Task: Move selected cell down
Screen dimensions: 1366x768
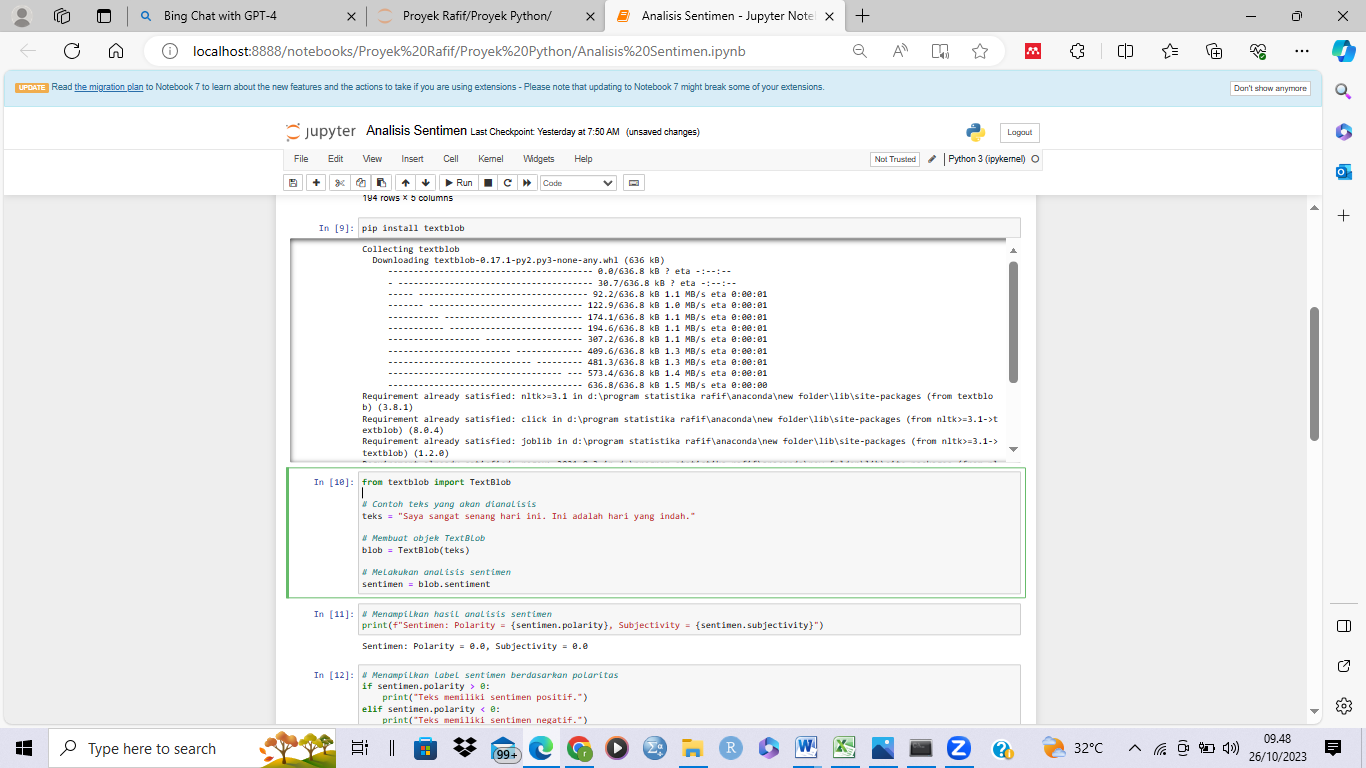Action: pos(426,183)
